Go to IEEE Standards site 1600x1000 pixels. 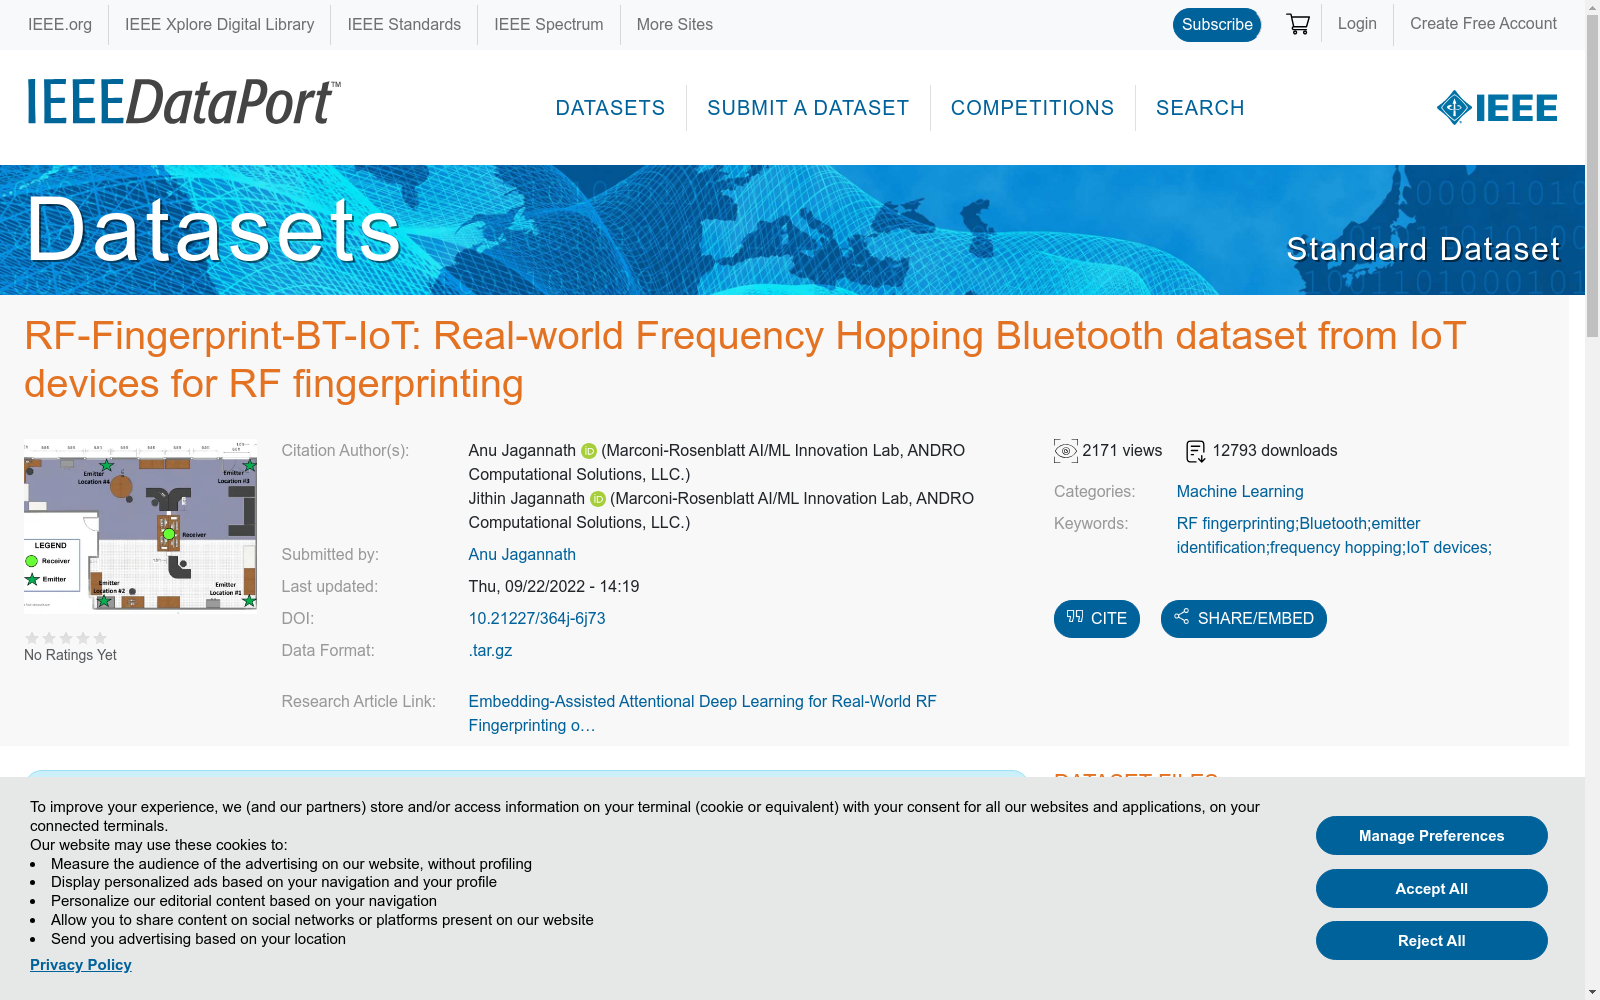(404, 24)
